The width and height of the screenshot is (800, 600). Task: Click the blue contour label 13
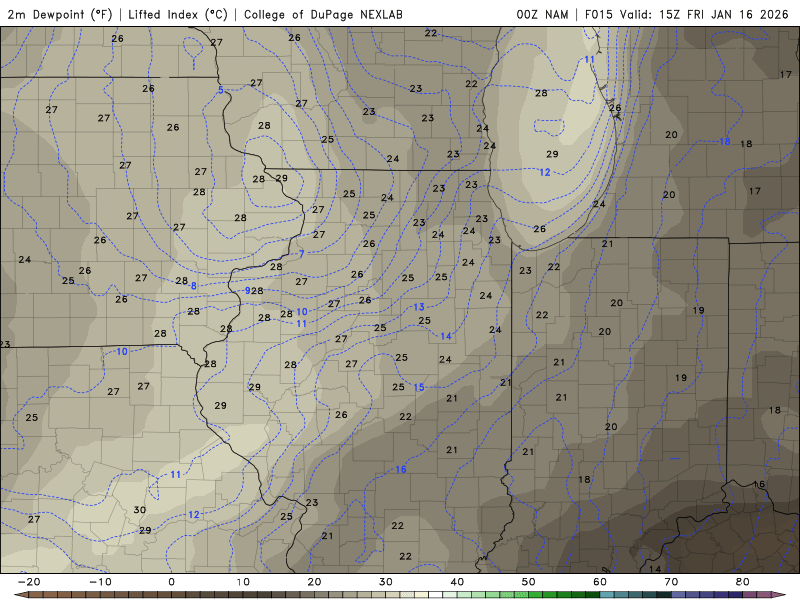point(419,307)
